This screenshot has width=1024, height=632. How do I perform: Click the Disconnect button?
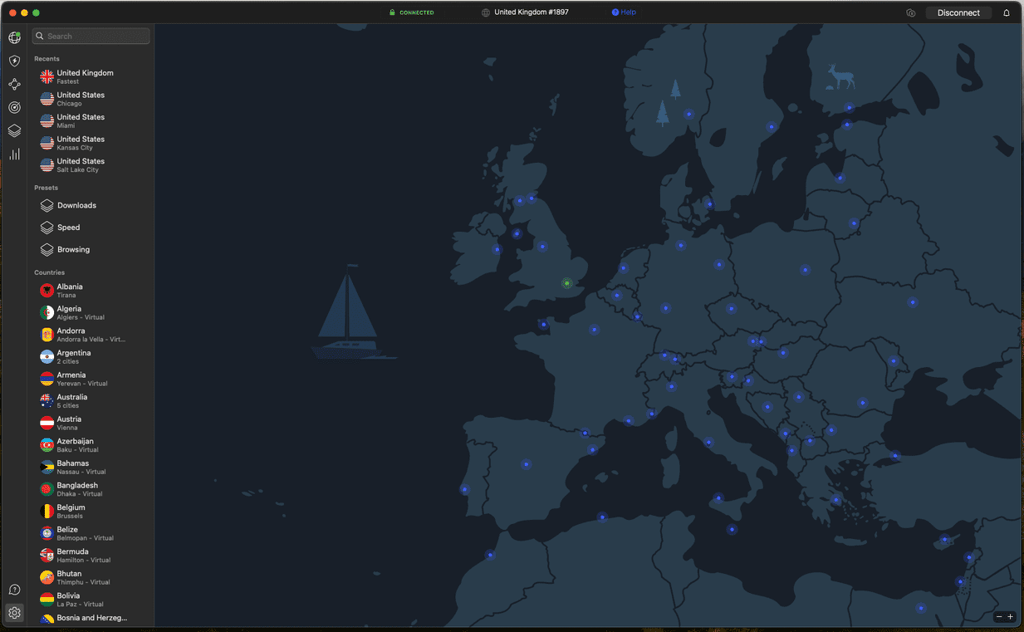tap(958, 12)
